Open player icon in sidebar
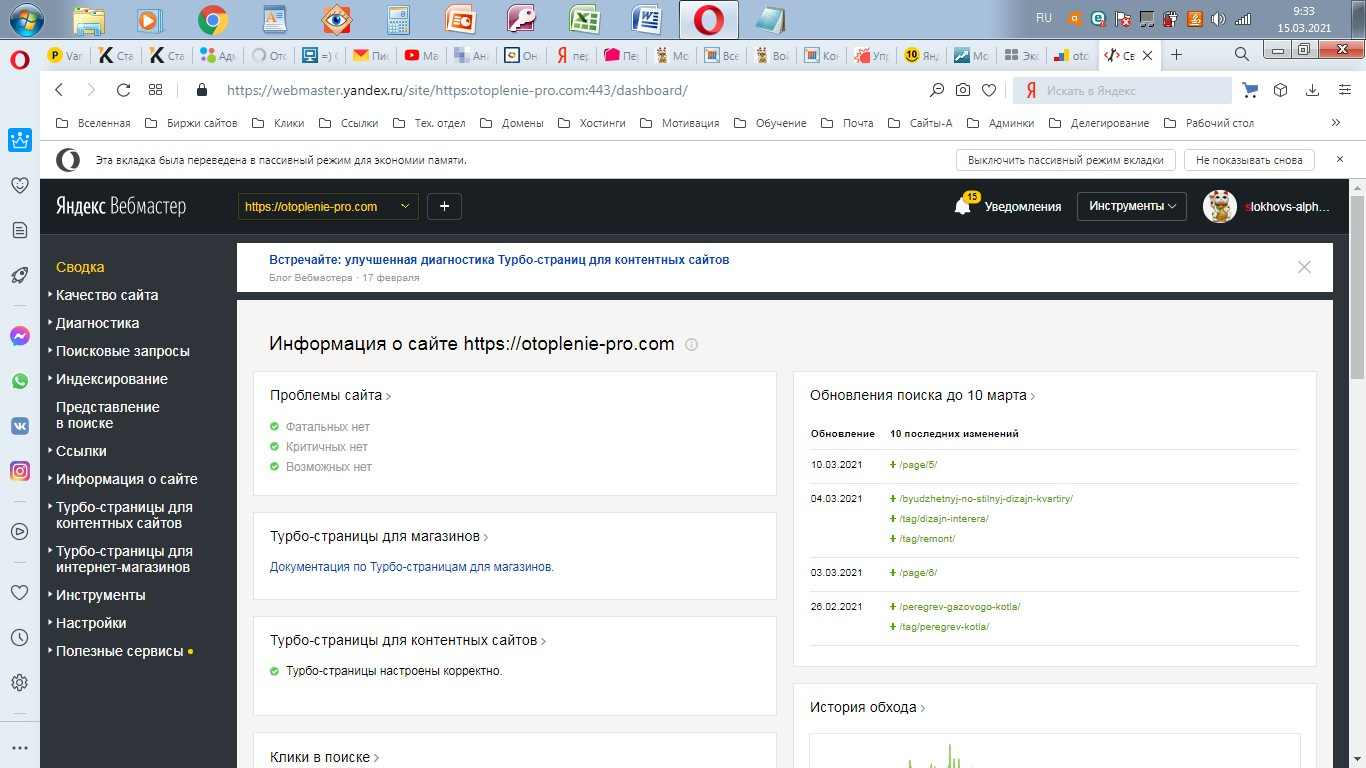1366x768 pixels. pos(19,531)
